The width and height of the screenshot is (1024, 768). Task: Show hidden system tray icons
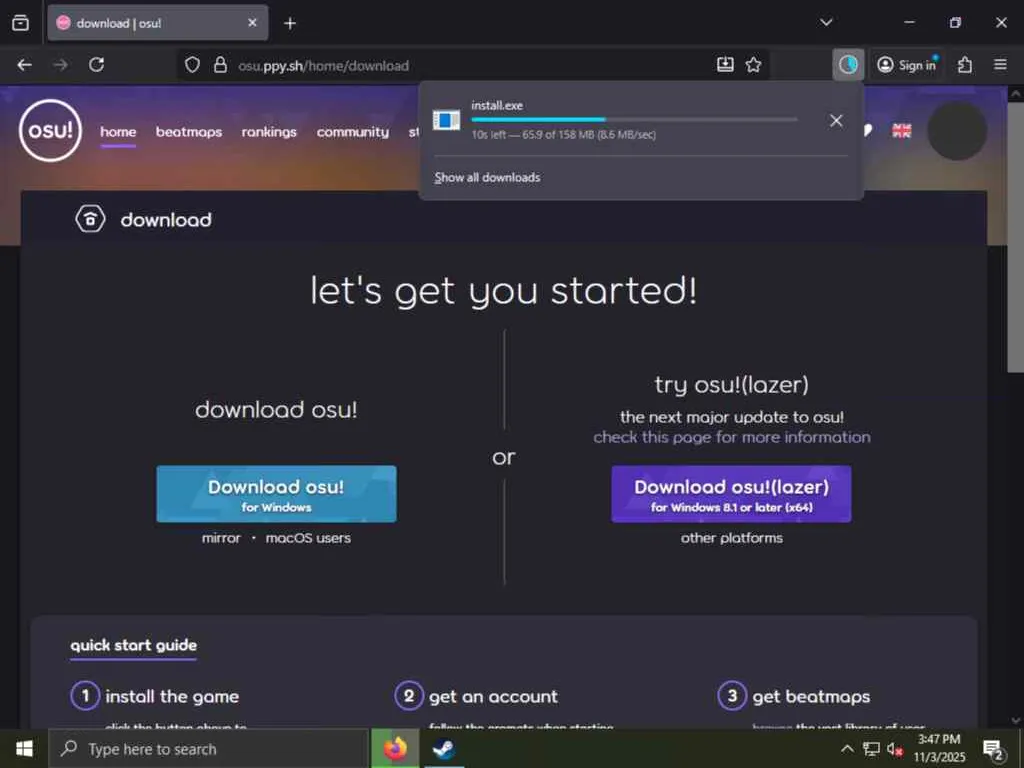846,749
